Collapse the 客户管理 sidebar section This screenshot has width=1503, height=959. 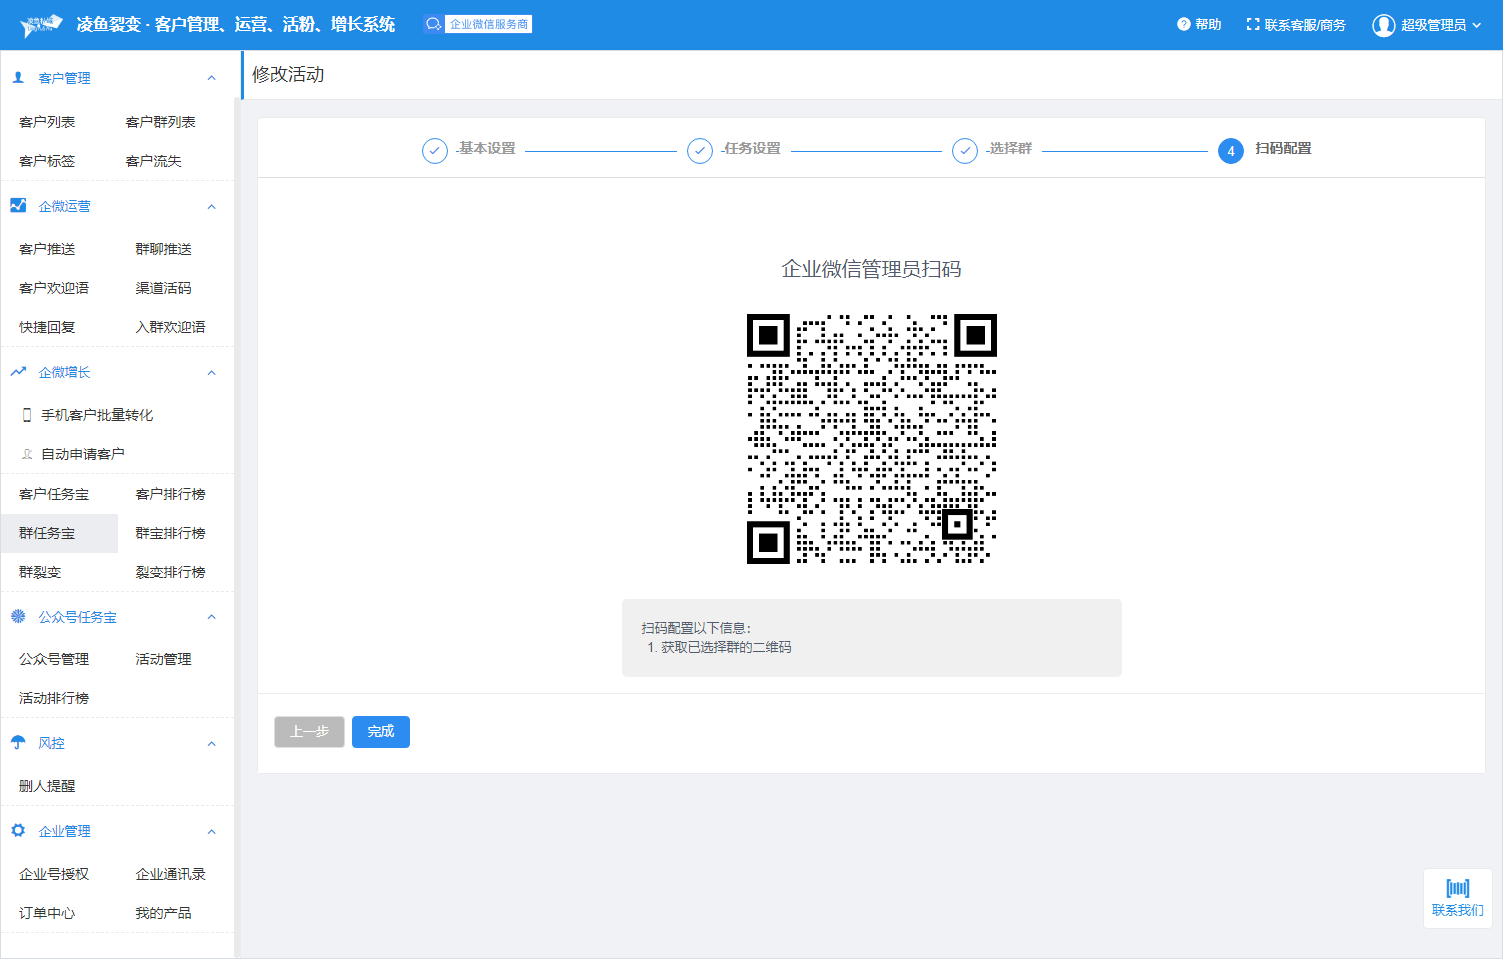coord(211,78)
